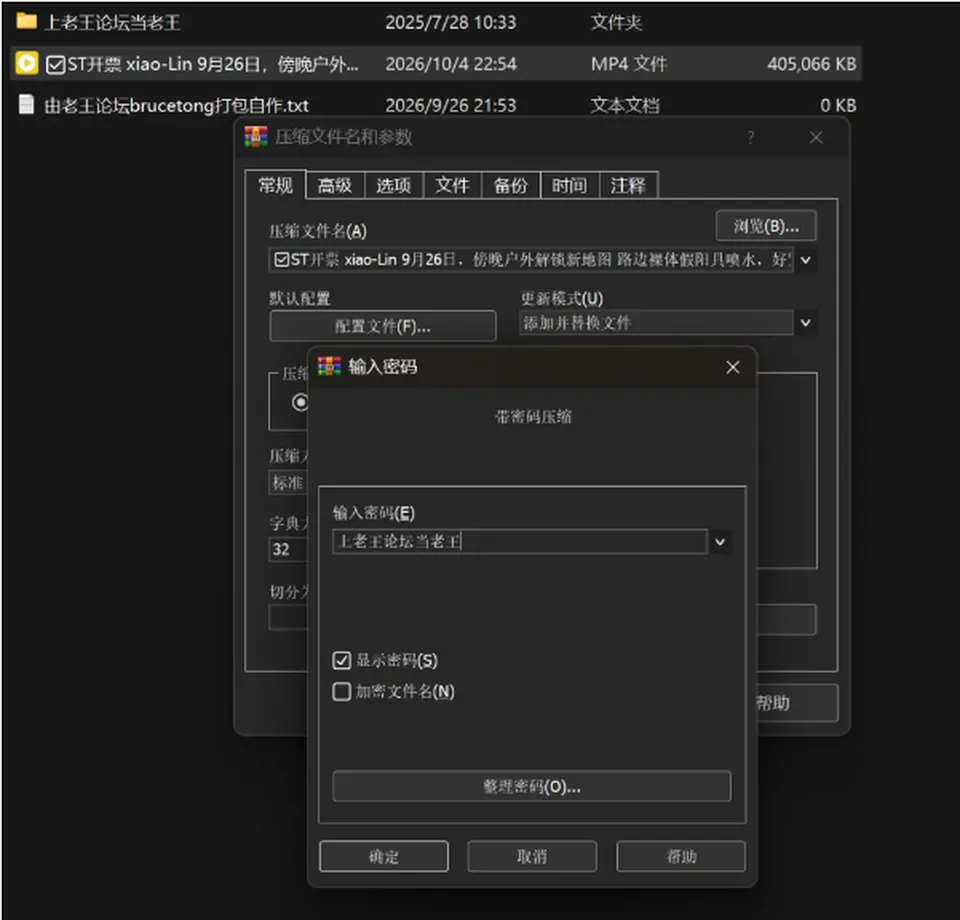This screenshot has width=960, height=920.
Task: Switch to the 高级 tab
Action: [x=335, y=185]
